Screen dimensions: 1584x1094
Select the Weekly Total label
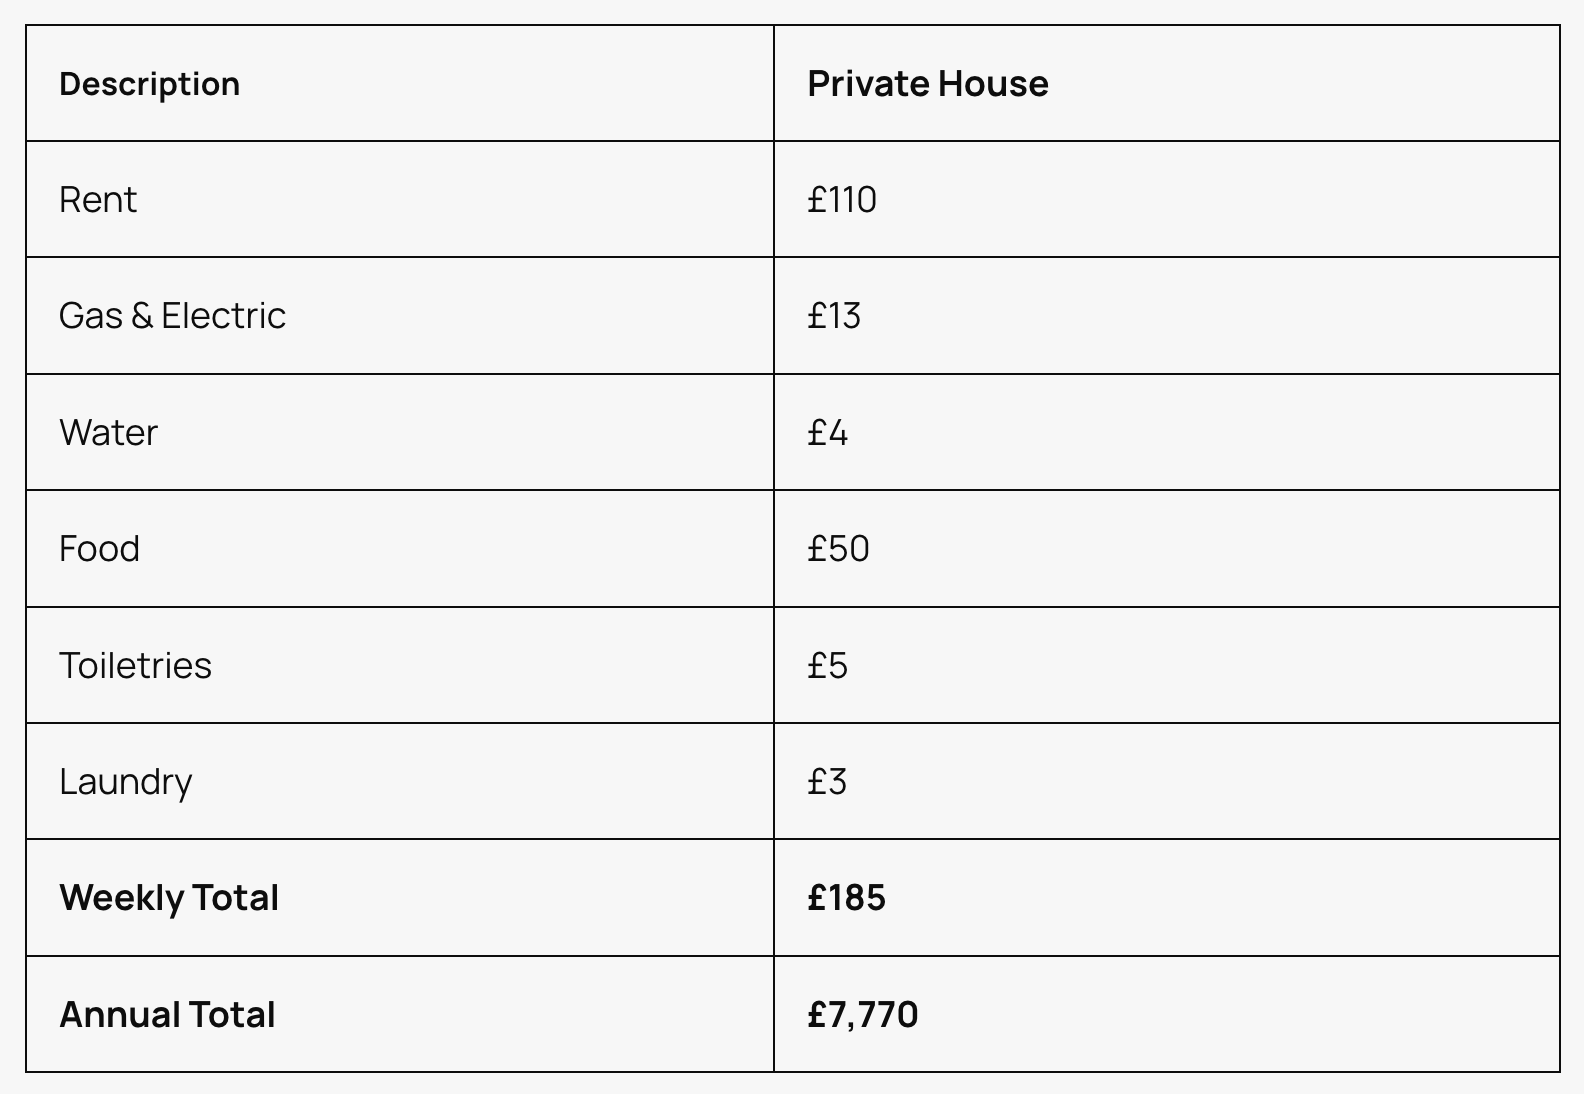click(x=168, y=898)
